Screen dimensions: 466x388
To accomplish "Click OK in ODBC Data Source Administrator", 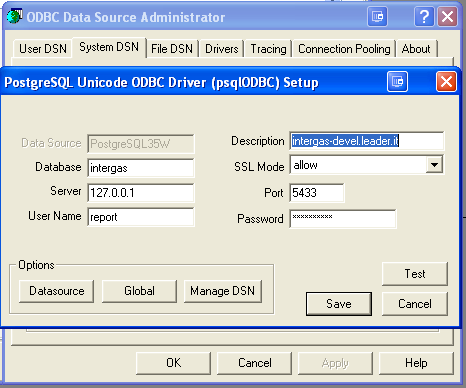I will [x=174, y=363].
